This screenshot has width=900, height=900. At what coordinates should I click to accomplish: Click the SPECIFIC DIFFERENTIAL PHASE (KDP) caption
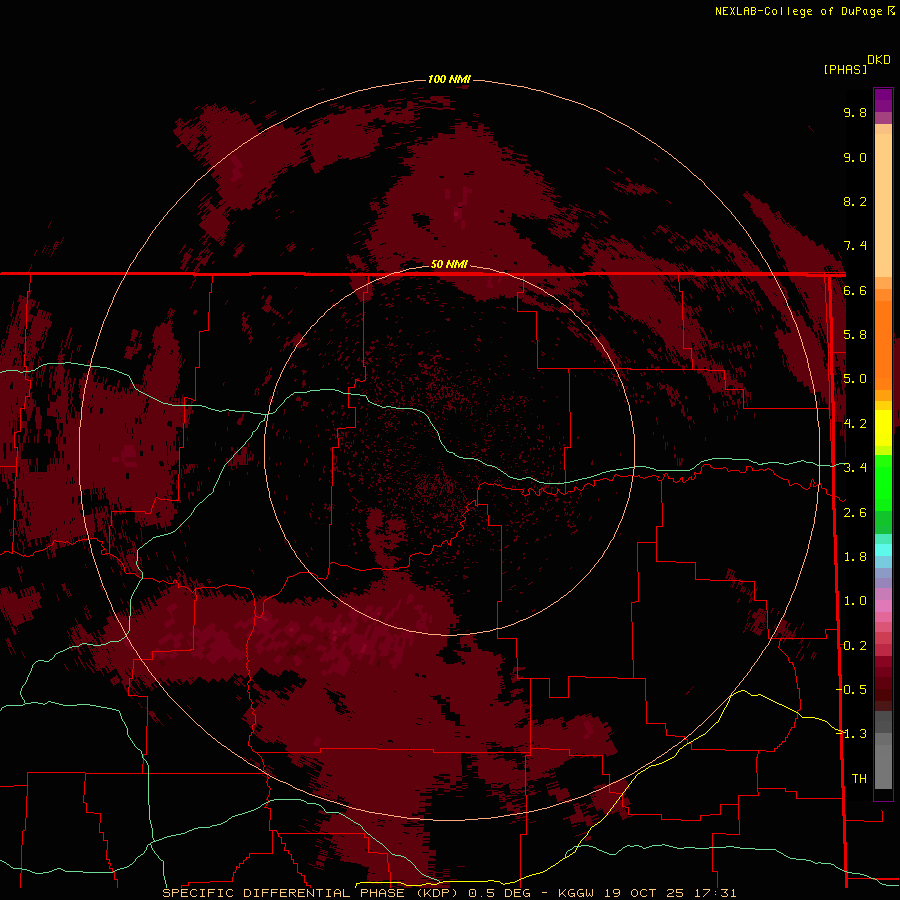coord(310,893)
